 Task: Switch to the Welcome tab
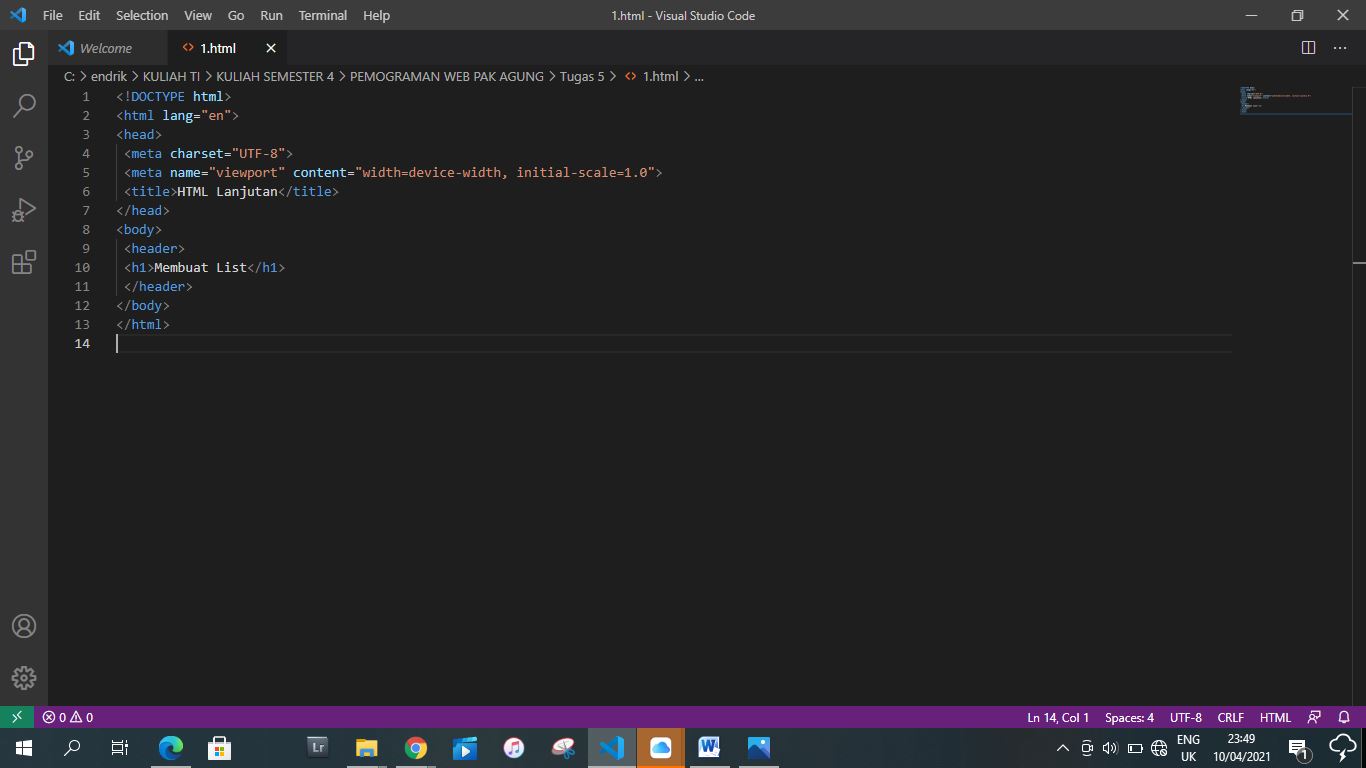click(x=105, y=47)
